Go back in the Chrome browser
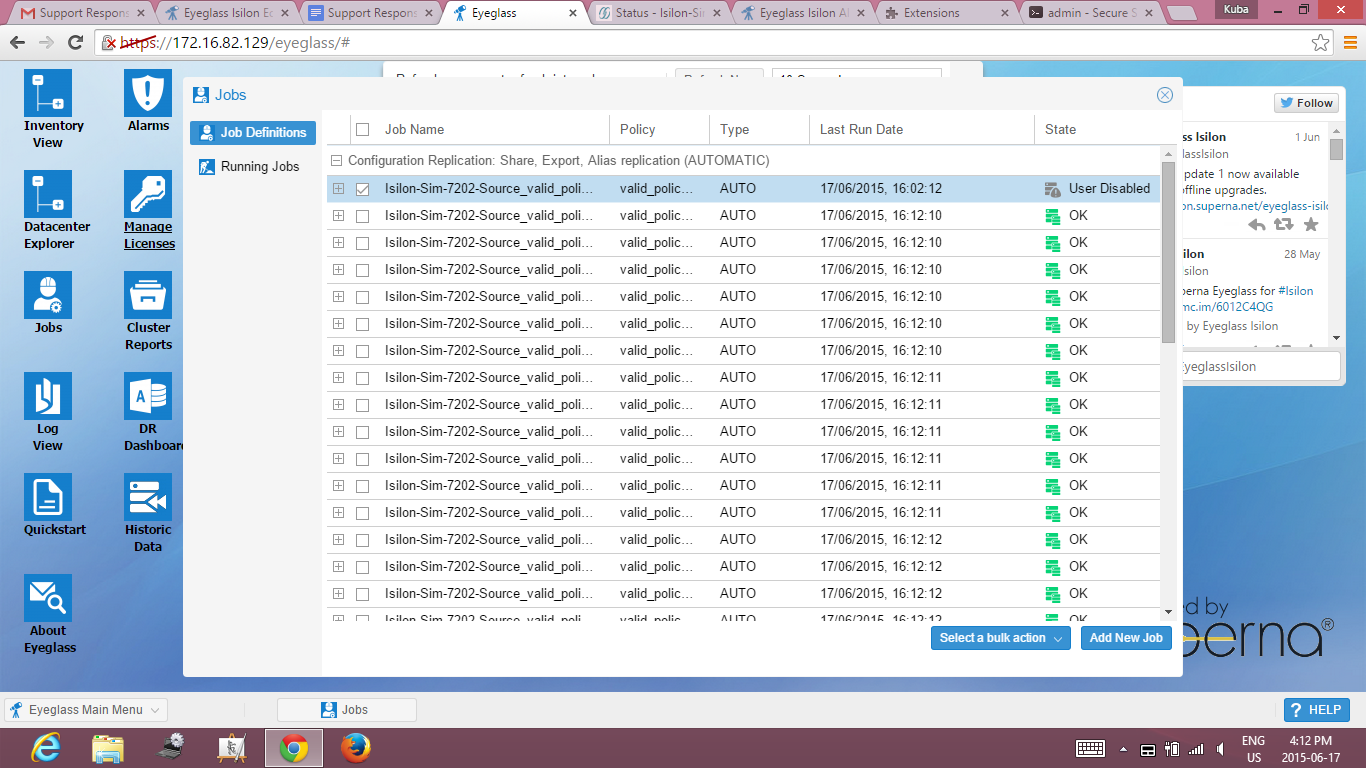The image size is (1366, 768). (17, 43)
